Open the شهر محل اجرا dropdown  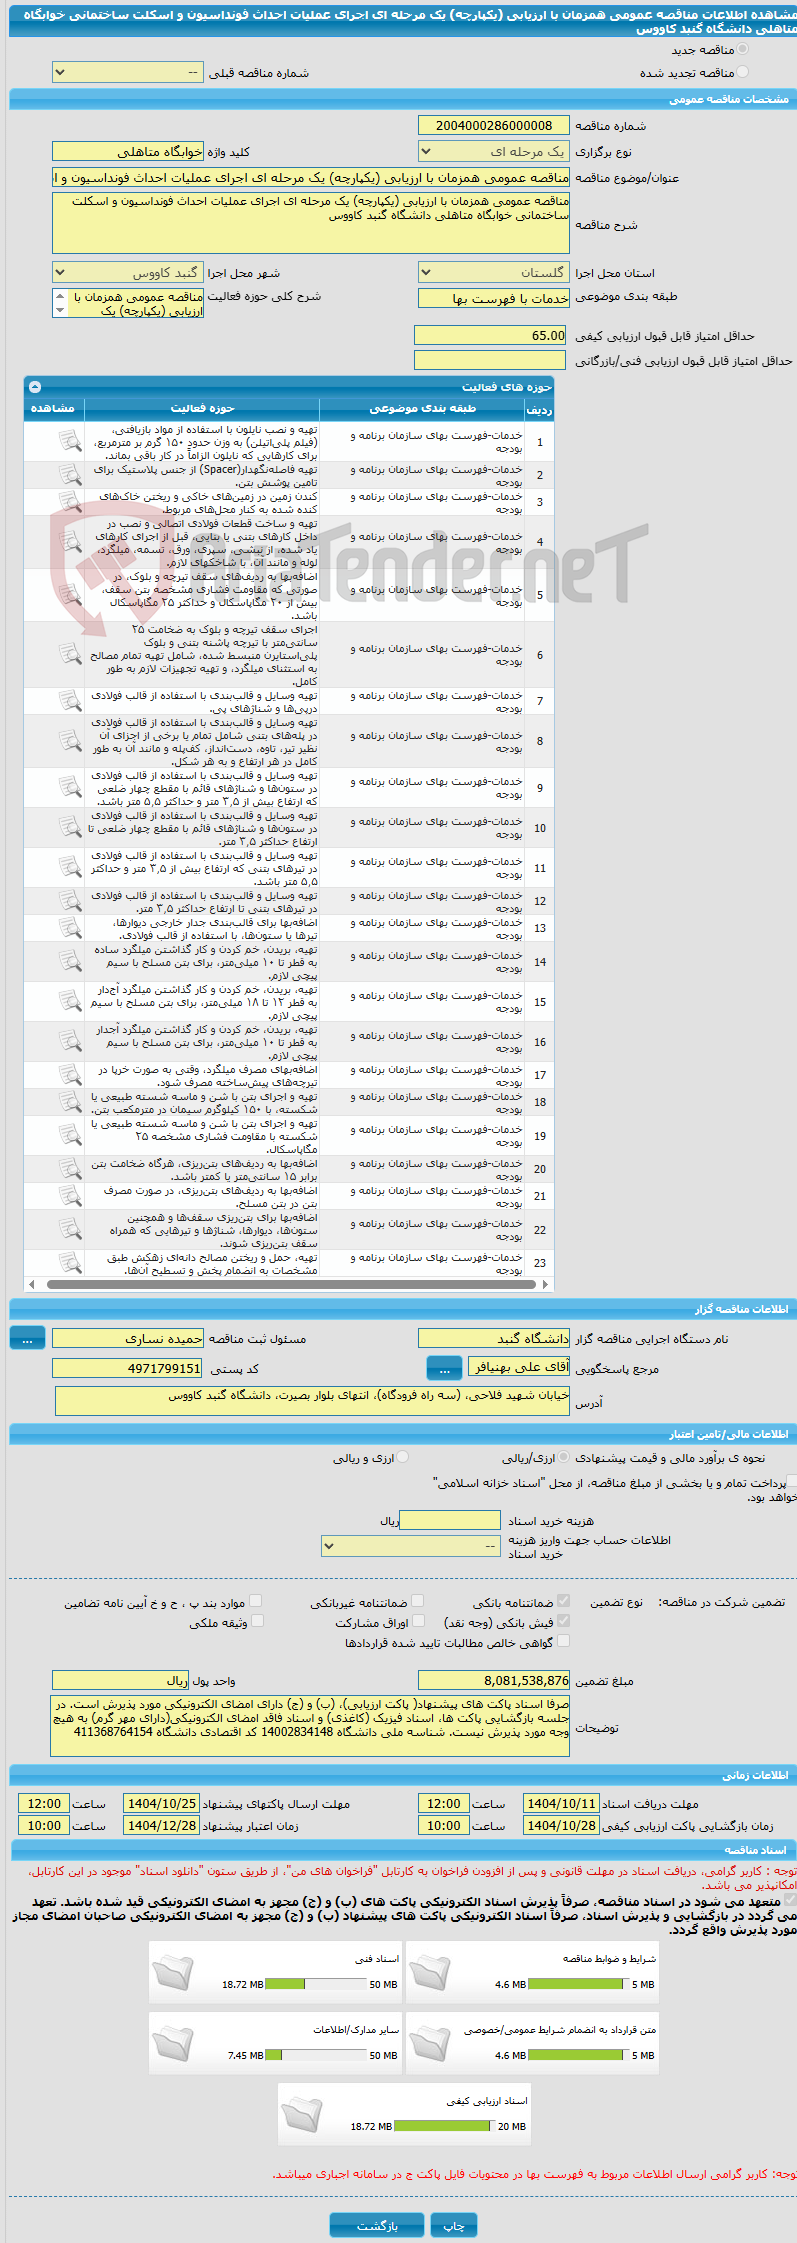click(x=128, y=272)
